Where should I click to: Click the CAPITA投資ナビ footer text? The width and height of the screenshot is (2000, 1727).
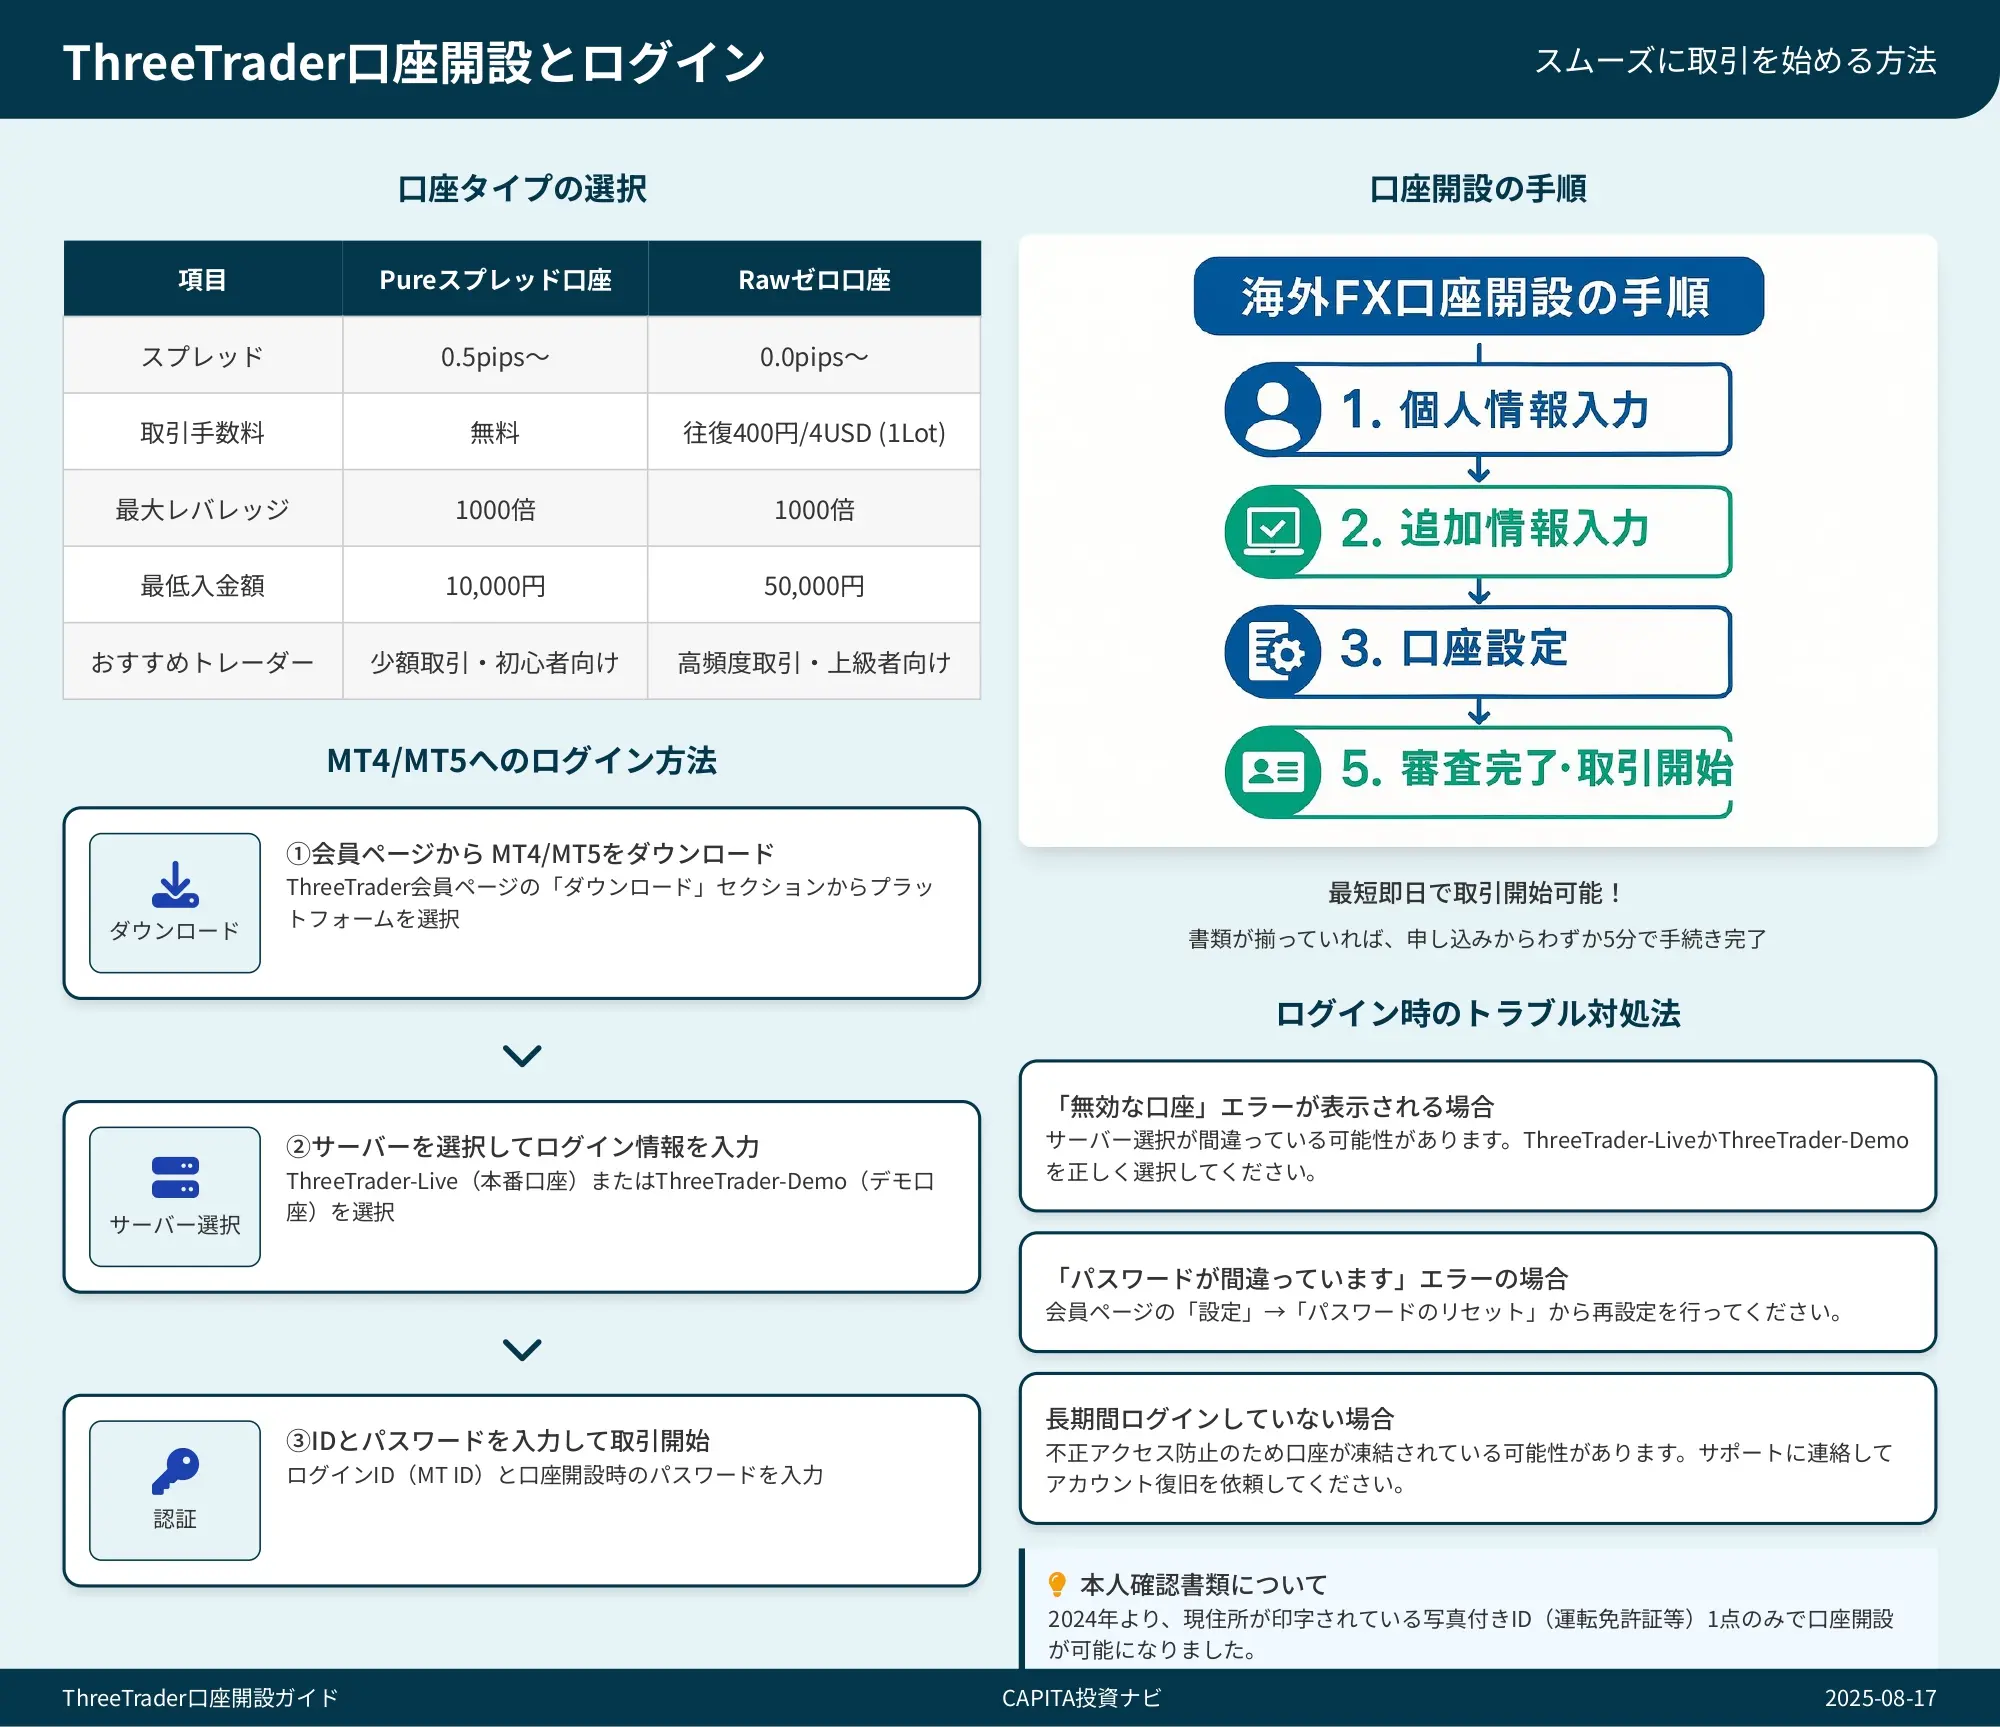click(x=1081, y=1698)
